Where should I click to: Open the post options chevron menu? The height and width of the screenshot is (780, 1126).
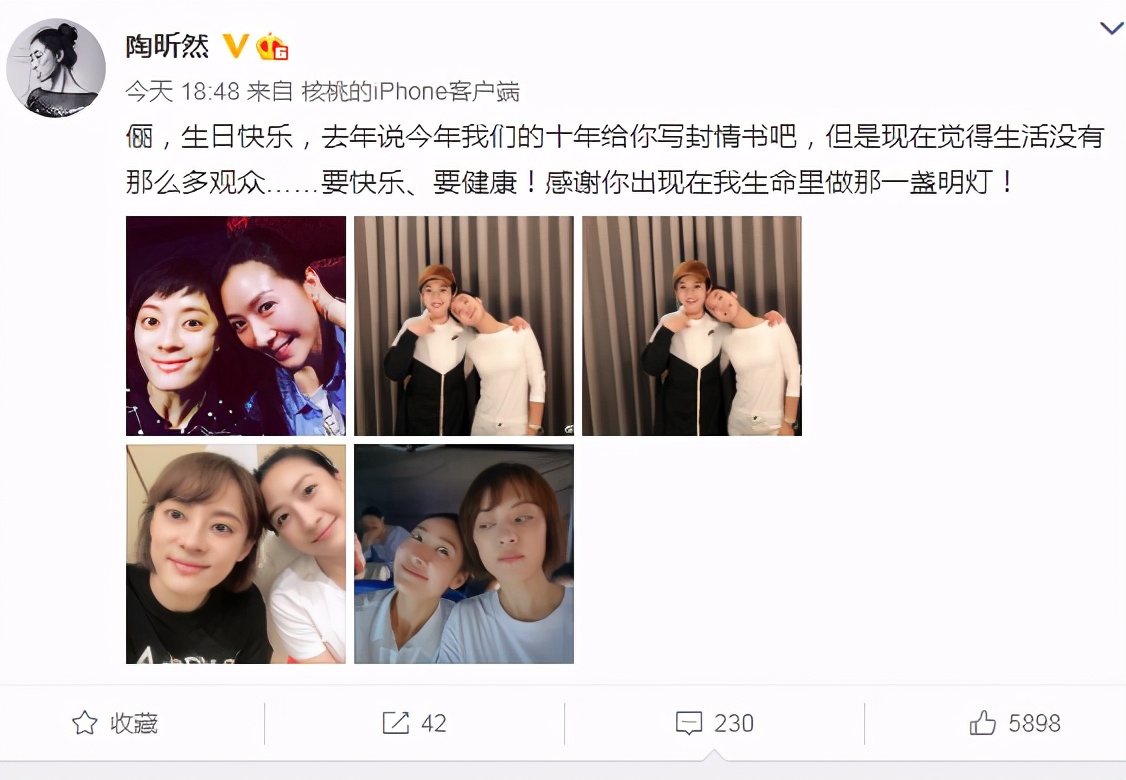(x=1111, y=29)
